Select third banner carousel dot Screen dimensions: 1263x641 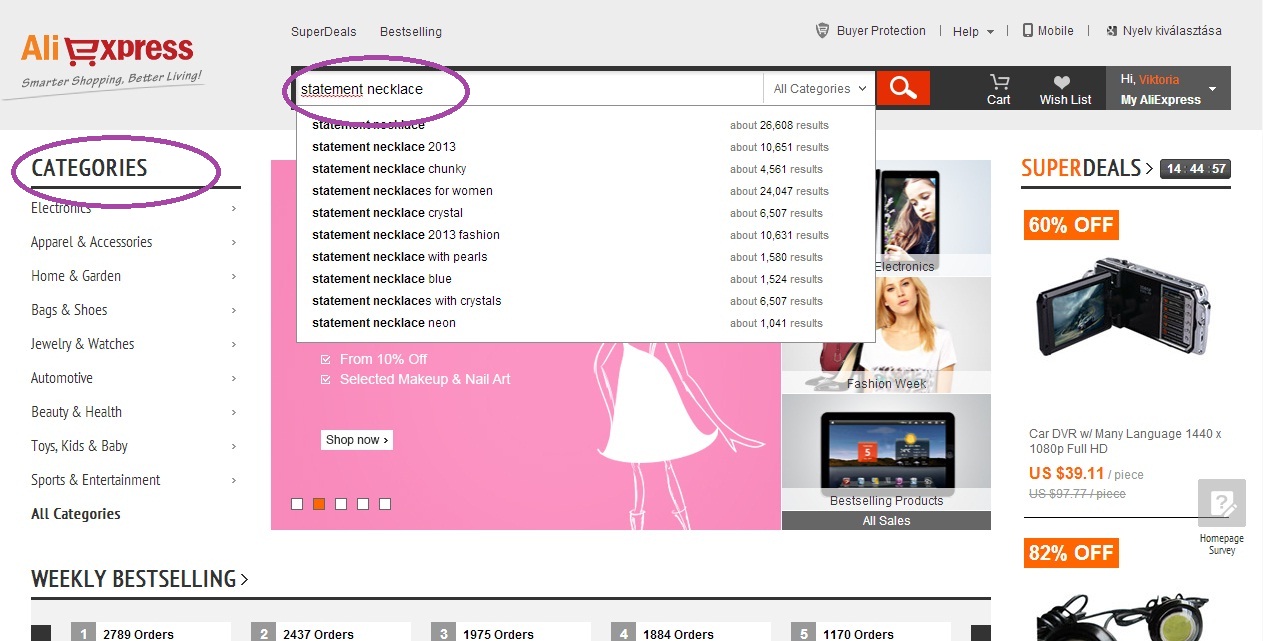click(x=341, y=504)
